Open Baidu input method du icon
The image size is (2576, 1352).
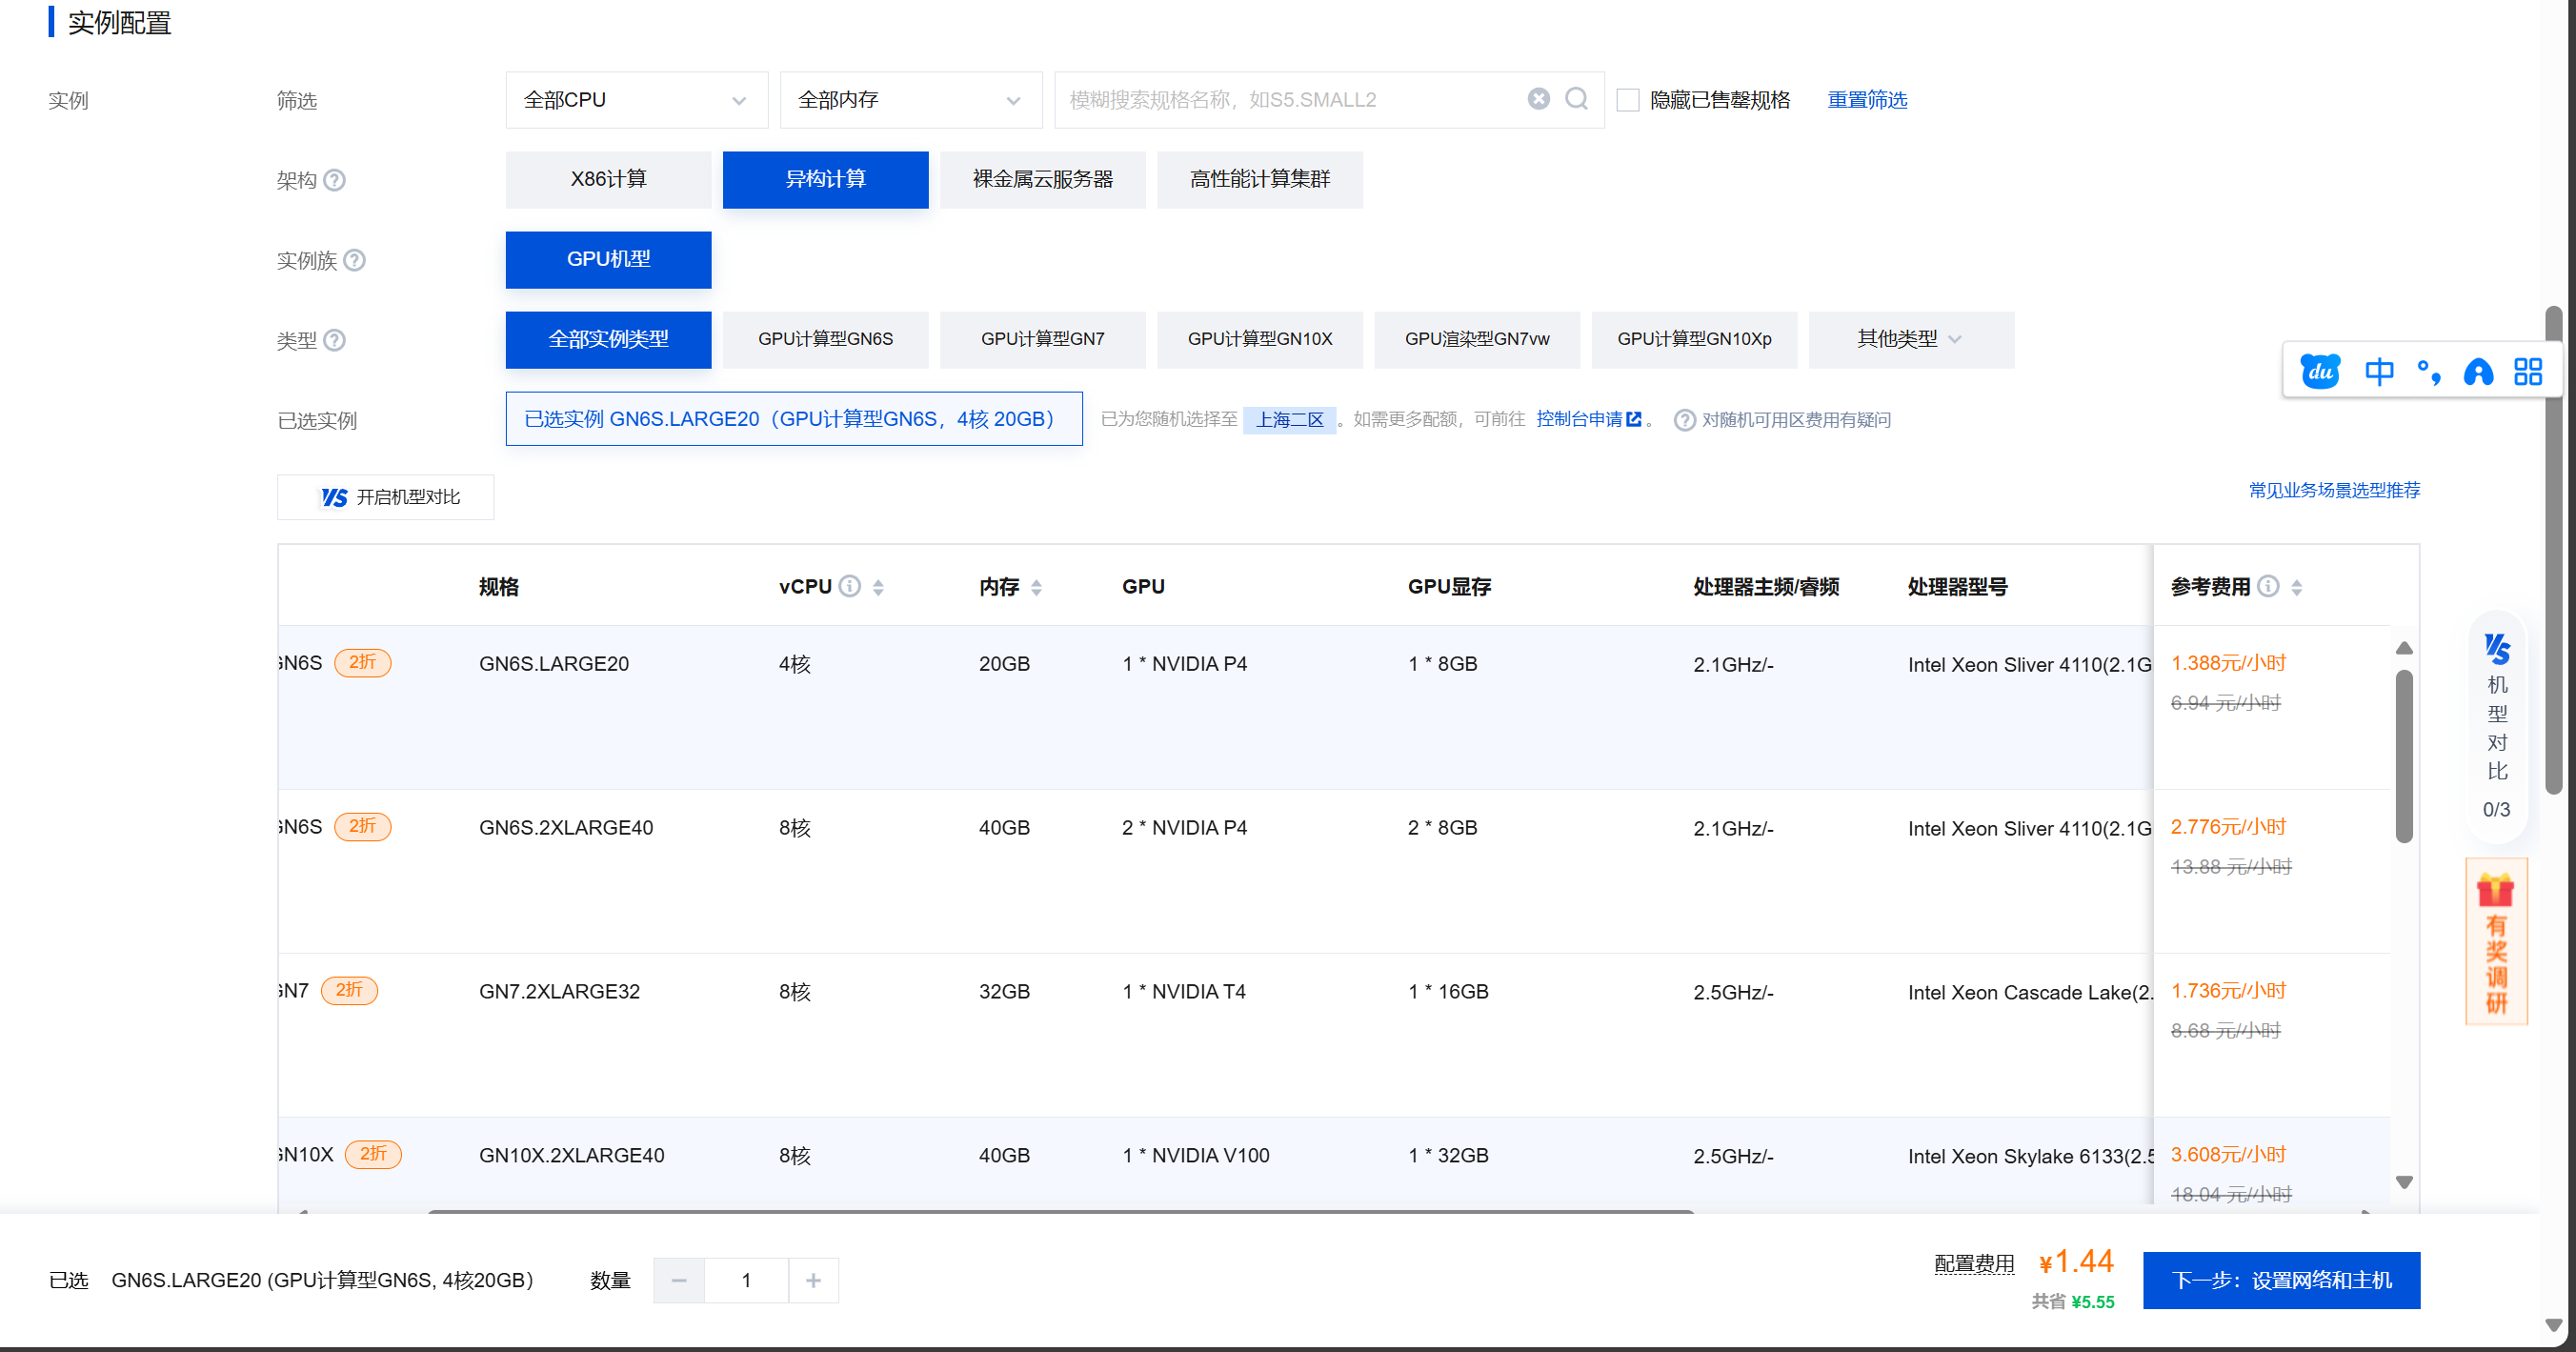(2320, 372)
